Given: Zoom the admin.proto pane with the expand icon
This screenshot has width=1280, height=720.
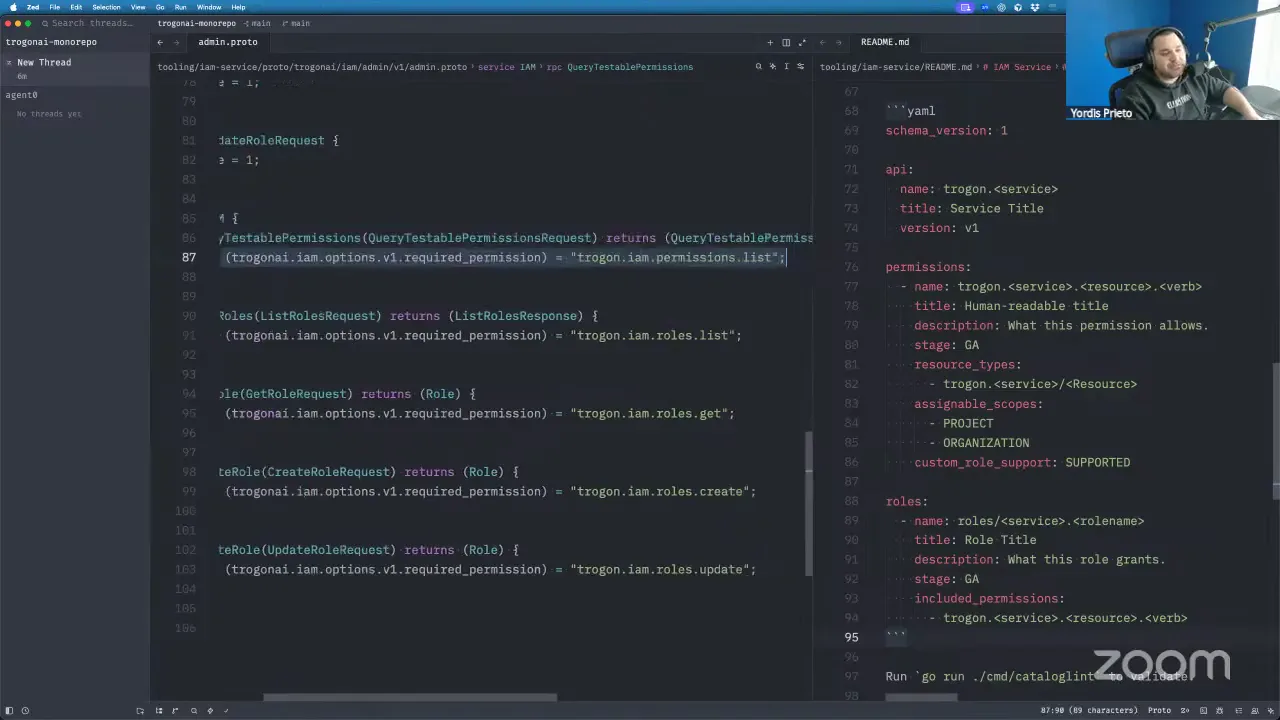Looking at the screenshot, I should pos(802,42).
